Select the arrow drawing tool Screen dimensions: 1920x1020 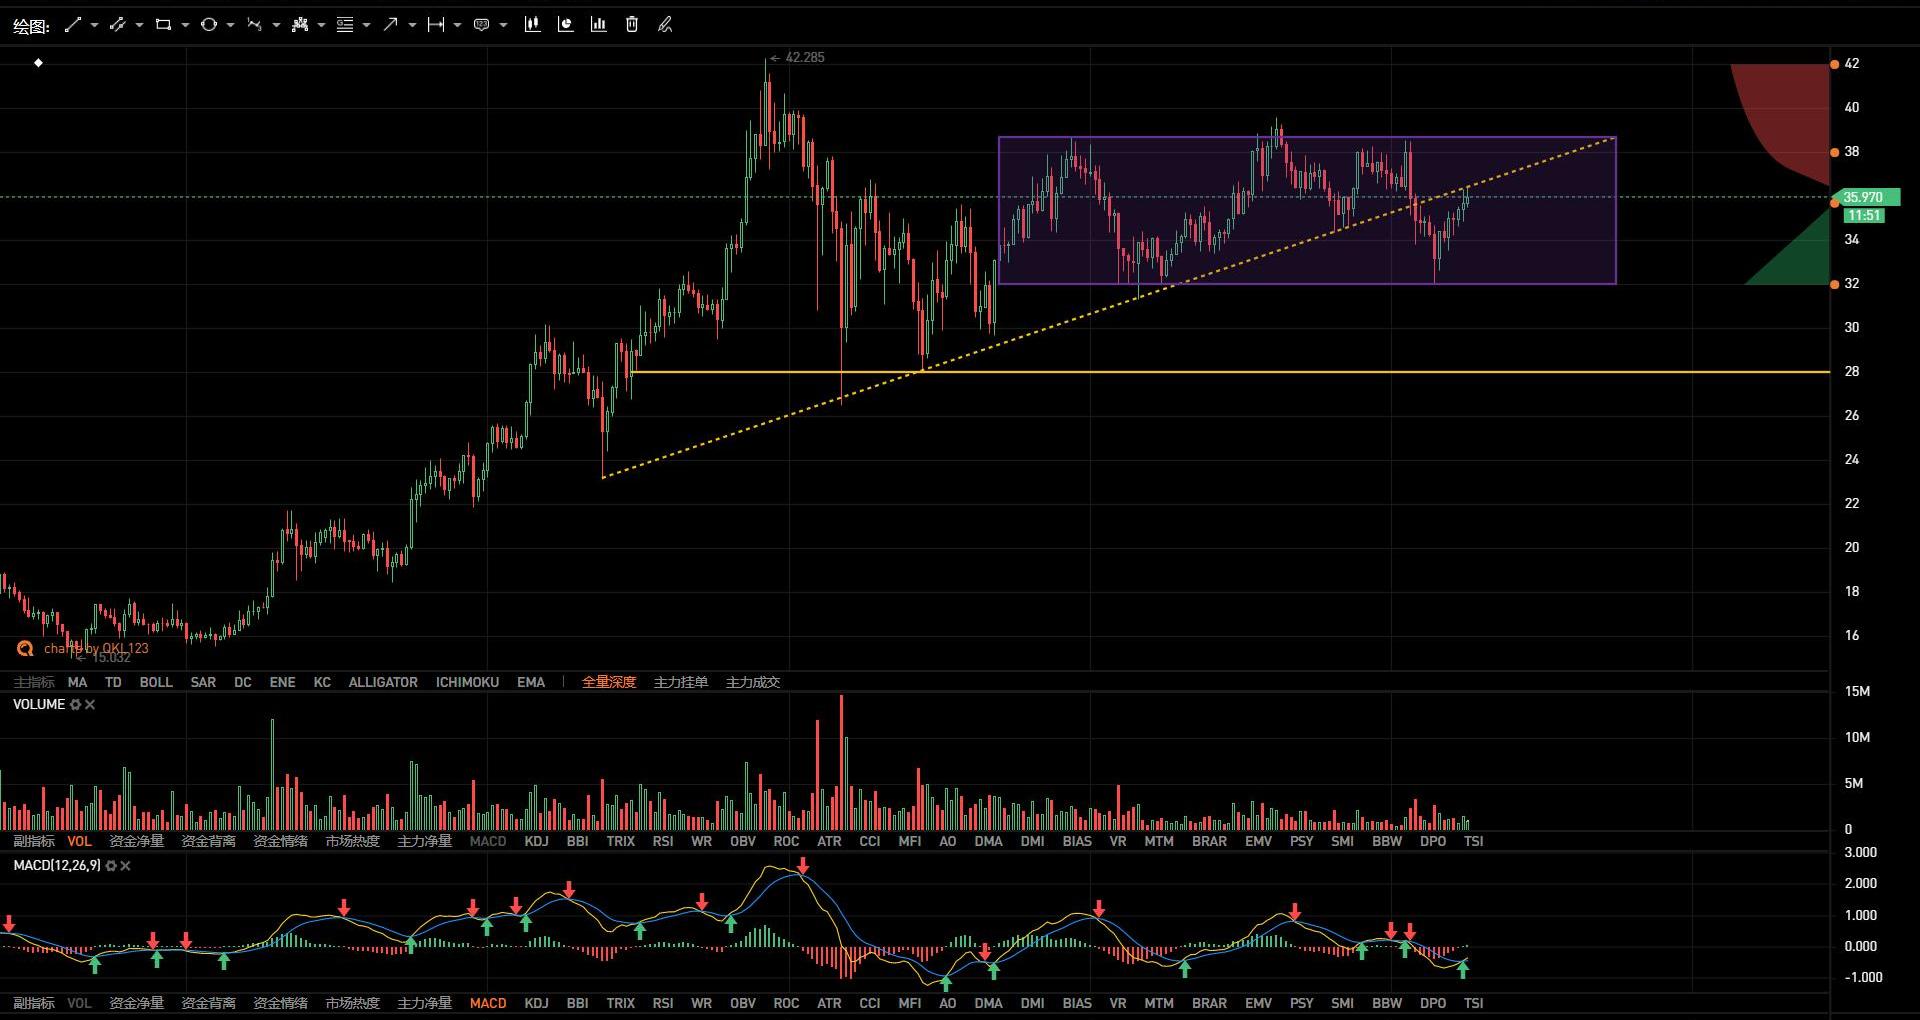pyautogui.click(x=390, y=25)
